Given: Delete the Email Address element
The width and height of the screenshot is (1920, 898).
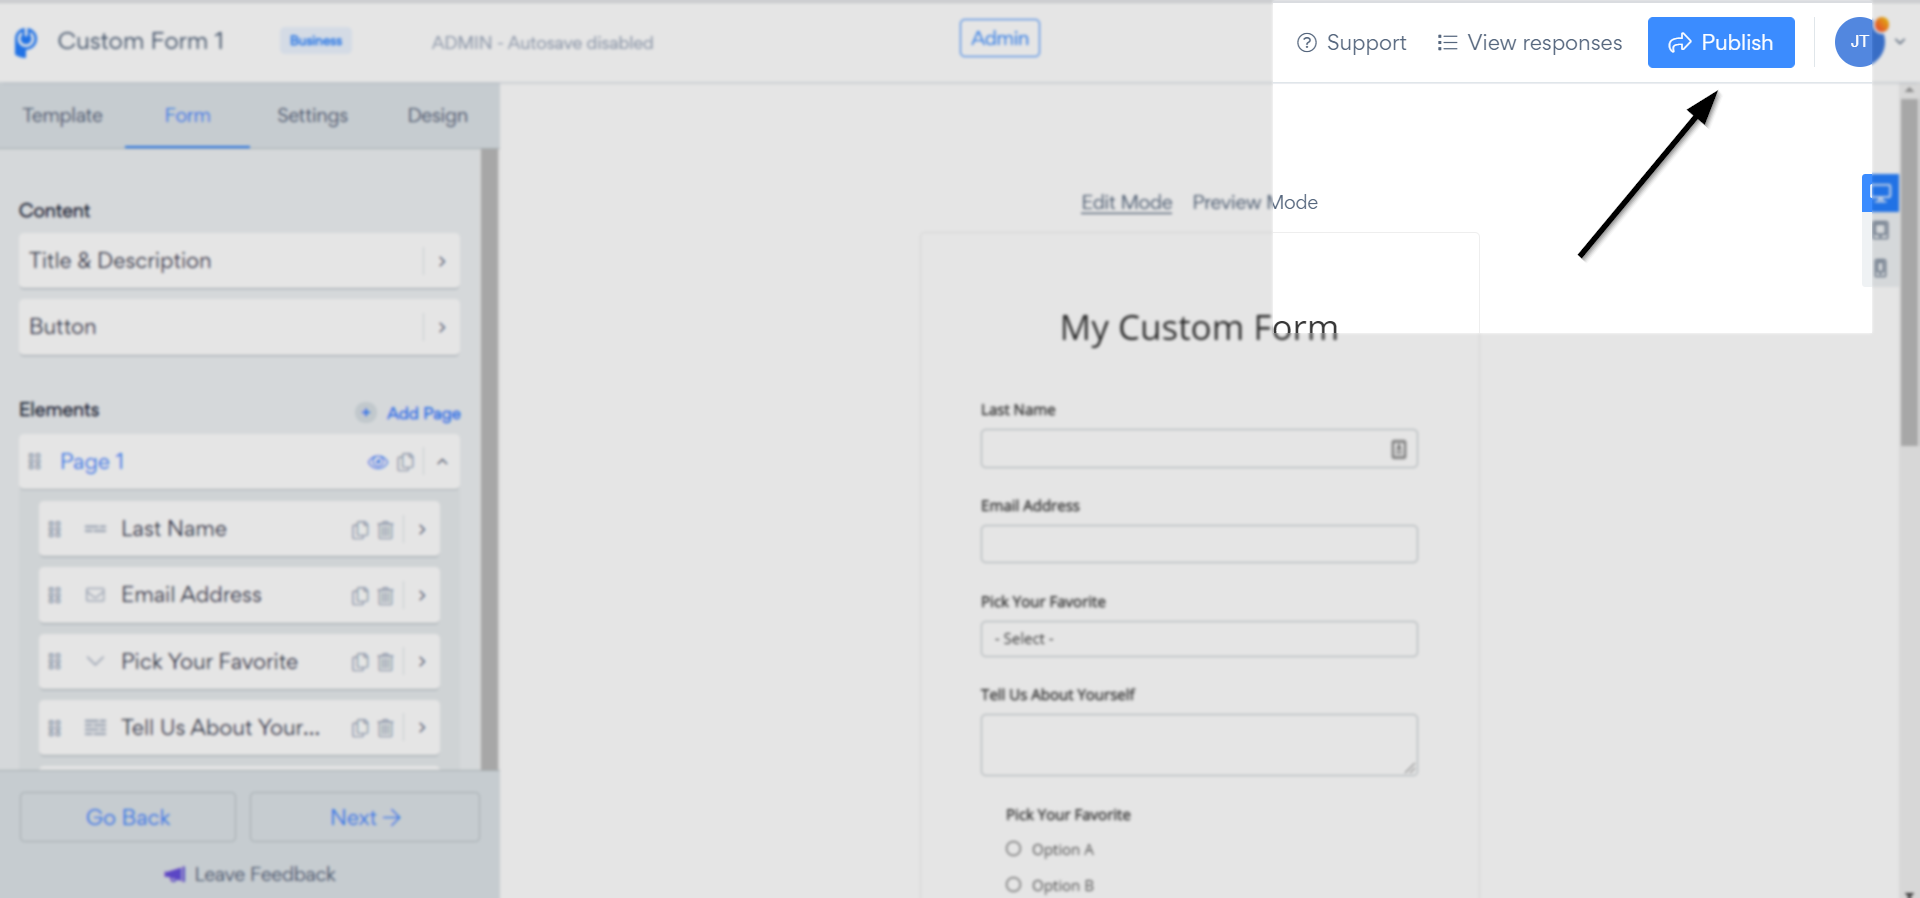Looking at the screenshot, I should (x=385, y=596).
